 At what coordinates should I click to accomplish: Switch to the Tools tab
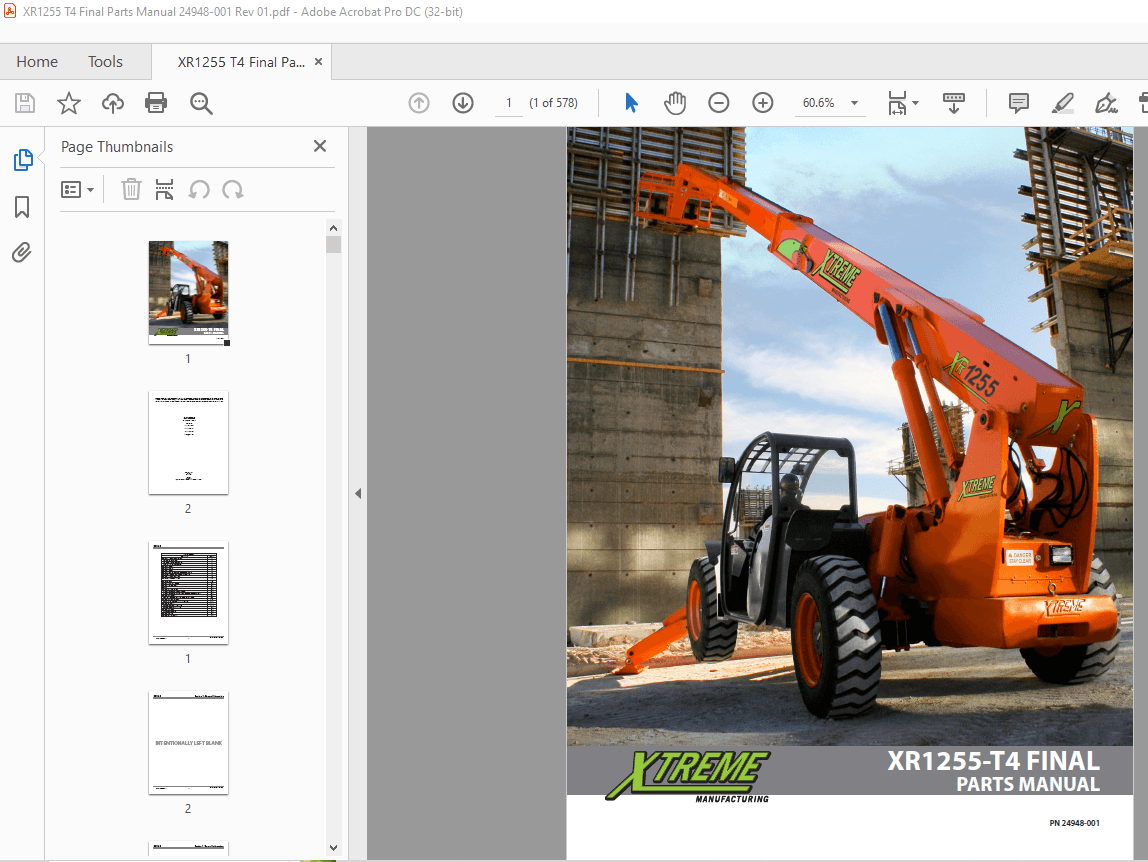point(104,61)
